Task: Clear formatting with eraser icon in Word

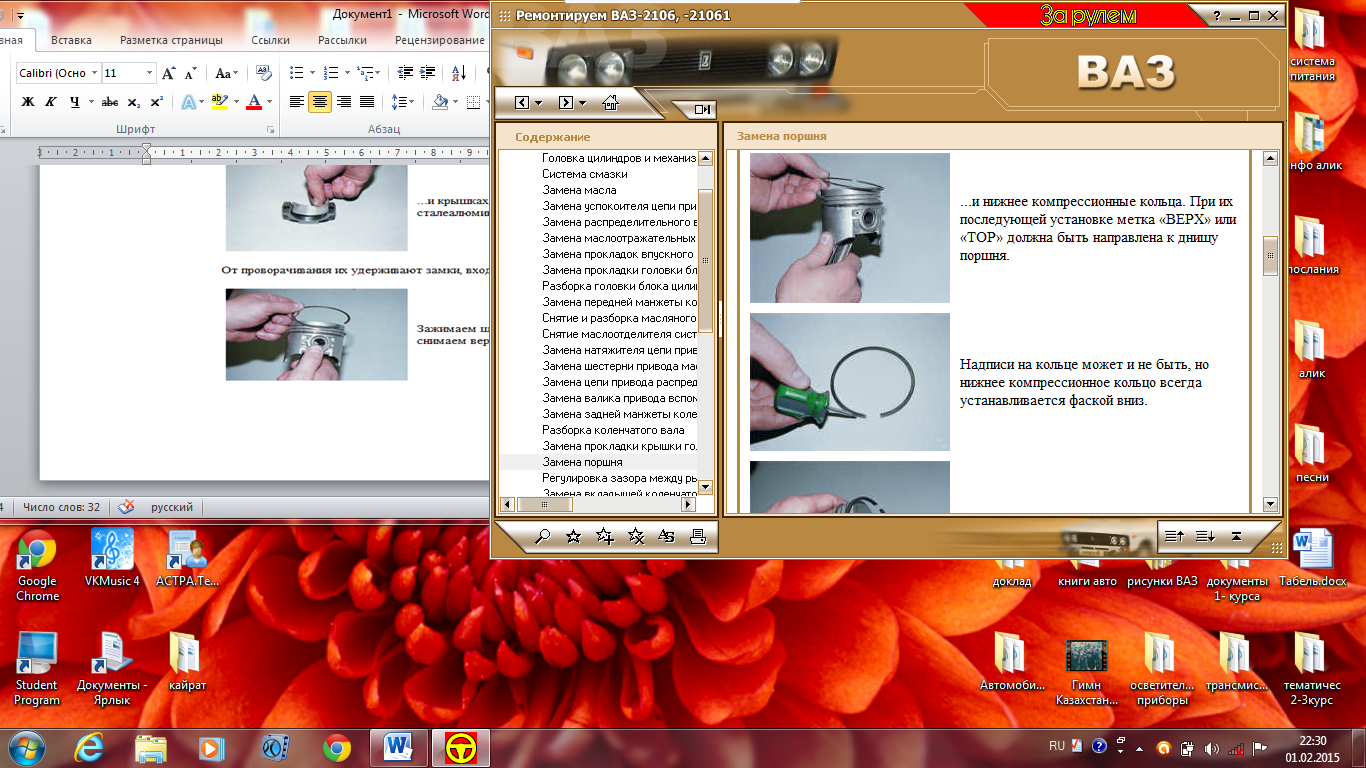Action: tap(264, 73)
